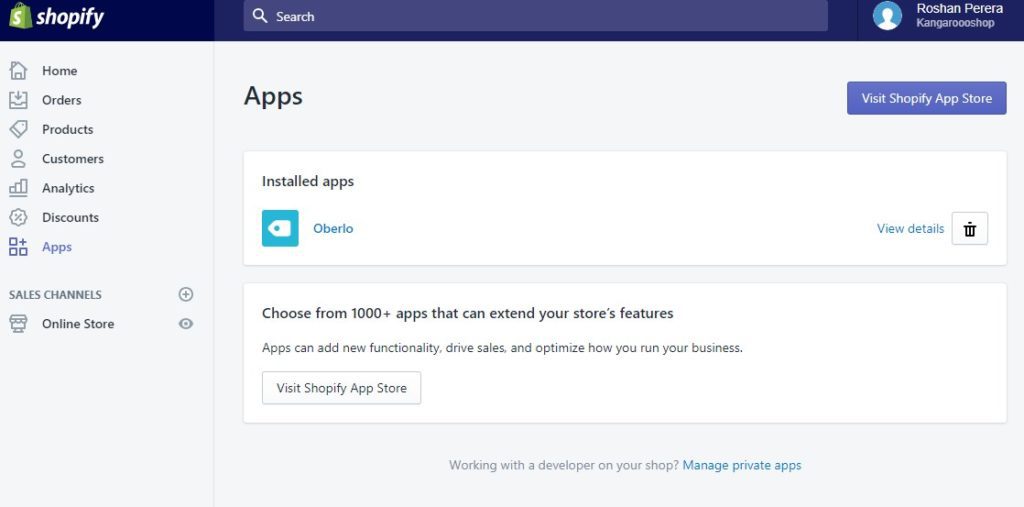Click the Products tag icon

pos(18,129)
